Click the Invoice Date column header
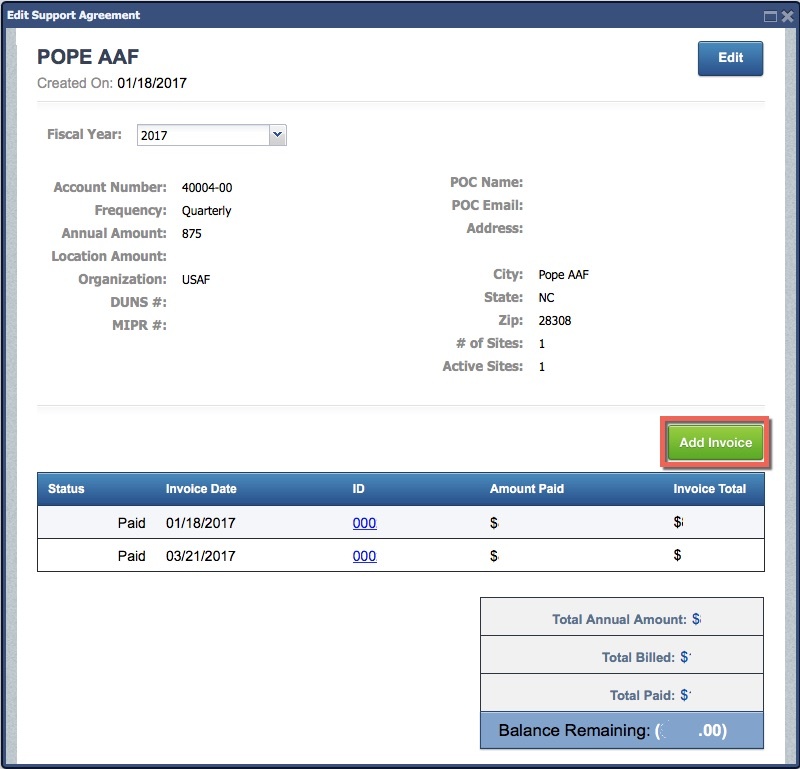Screen dimensions: 800x769 click(x=201, y=489)
